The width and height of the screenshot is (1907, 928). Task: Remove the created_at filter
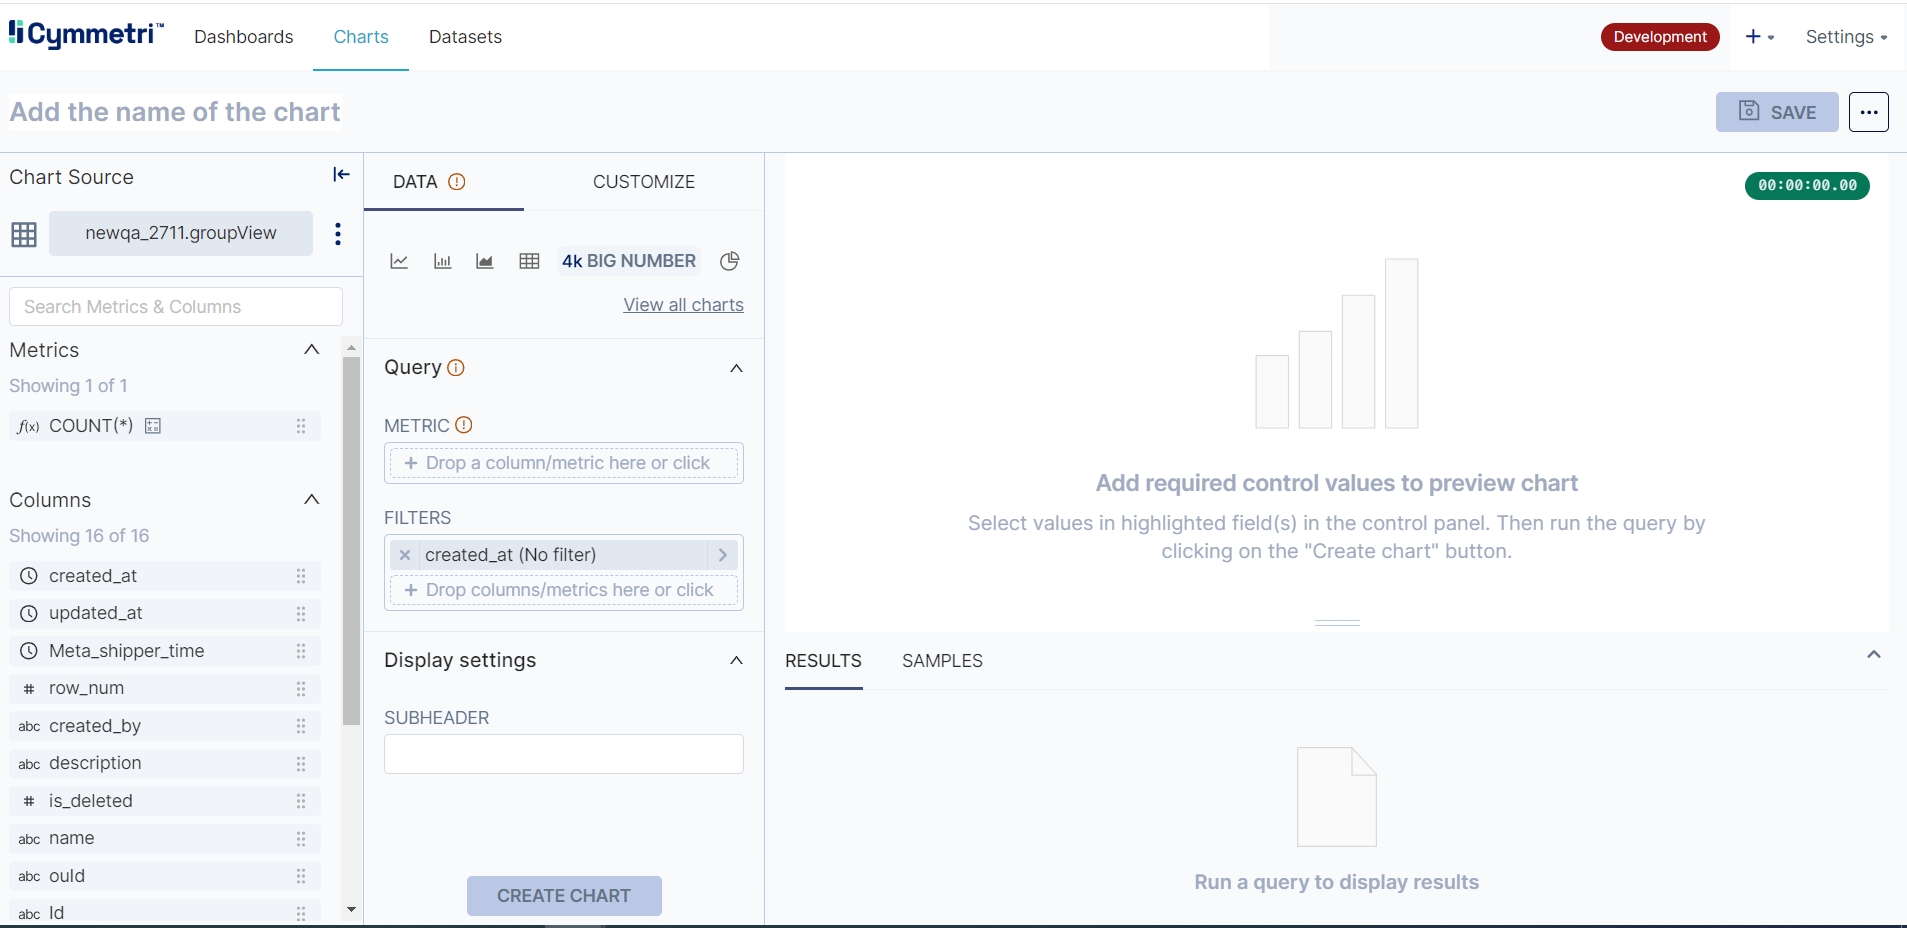click(x=405, y=555)
